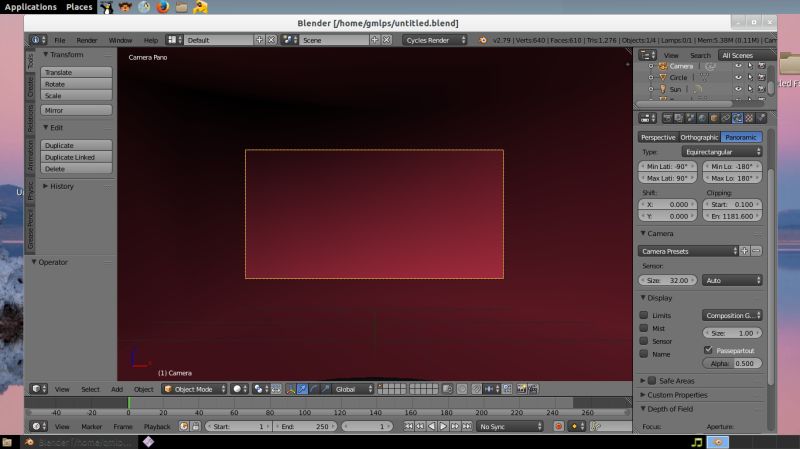800x449 pixels.
Task: Hide the Camera object via eye icon
Action: coord(738,66)
